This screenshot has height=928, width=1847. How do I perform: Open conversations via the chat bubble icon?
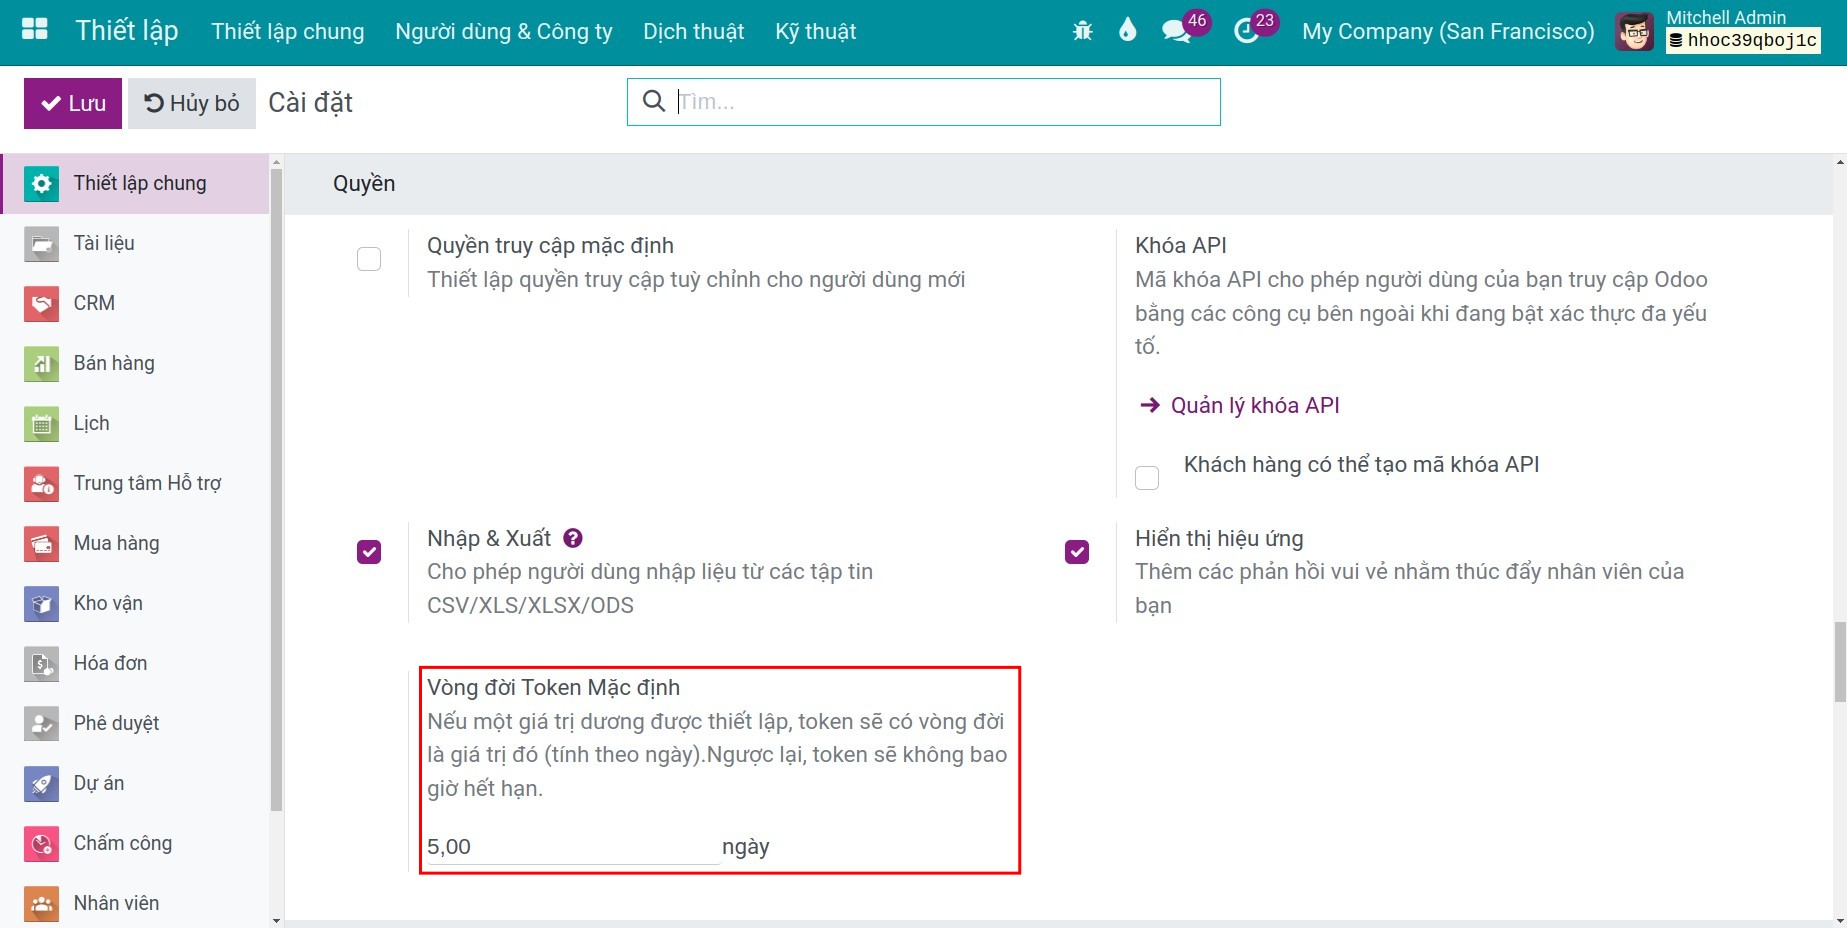[1176, 30]
